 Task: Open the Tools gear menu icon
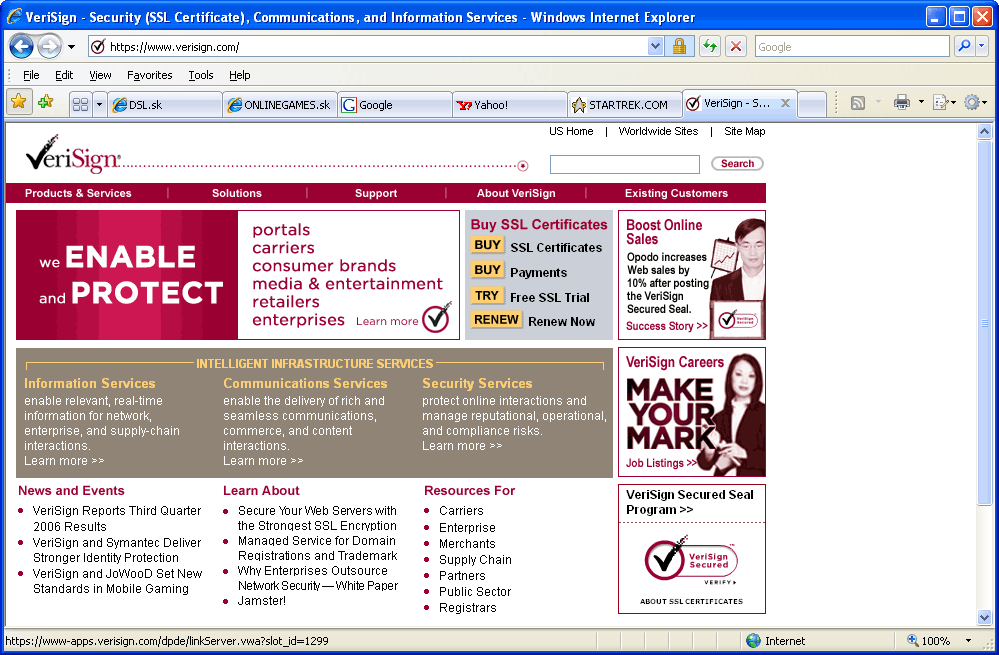coord(975,102)
